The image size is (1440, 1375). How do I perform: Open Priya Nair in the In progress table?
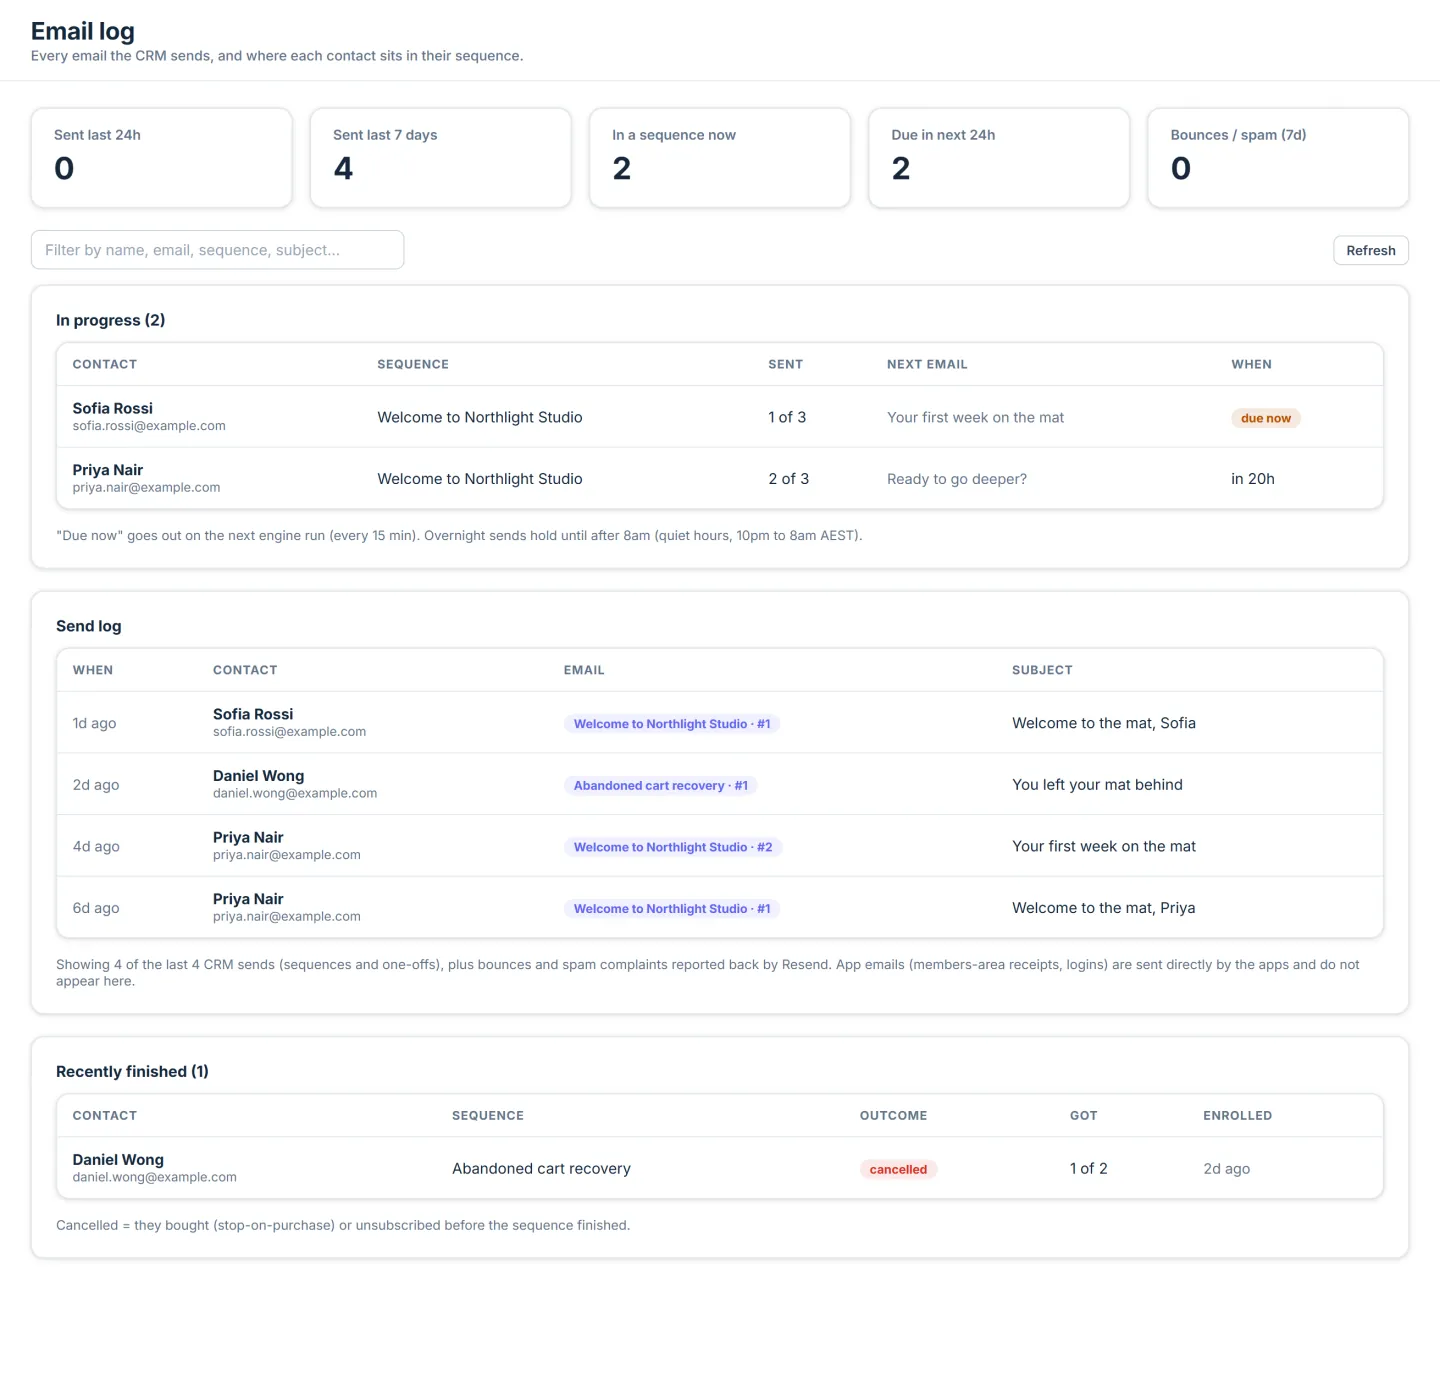tap(107, 470)
